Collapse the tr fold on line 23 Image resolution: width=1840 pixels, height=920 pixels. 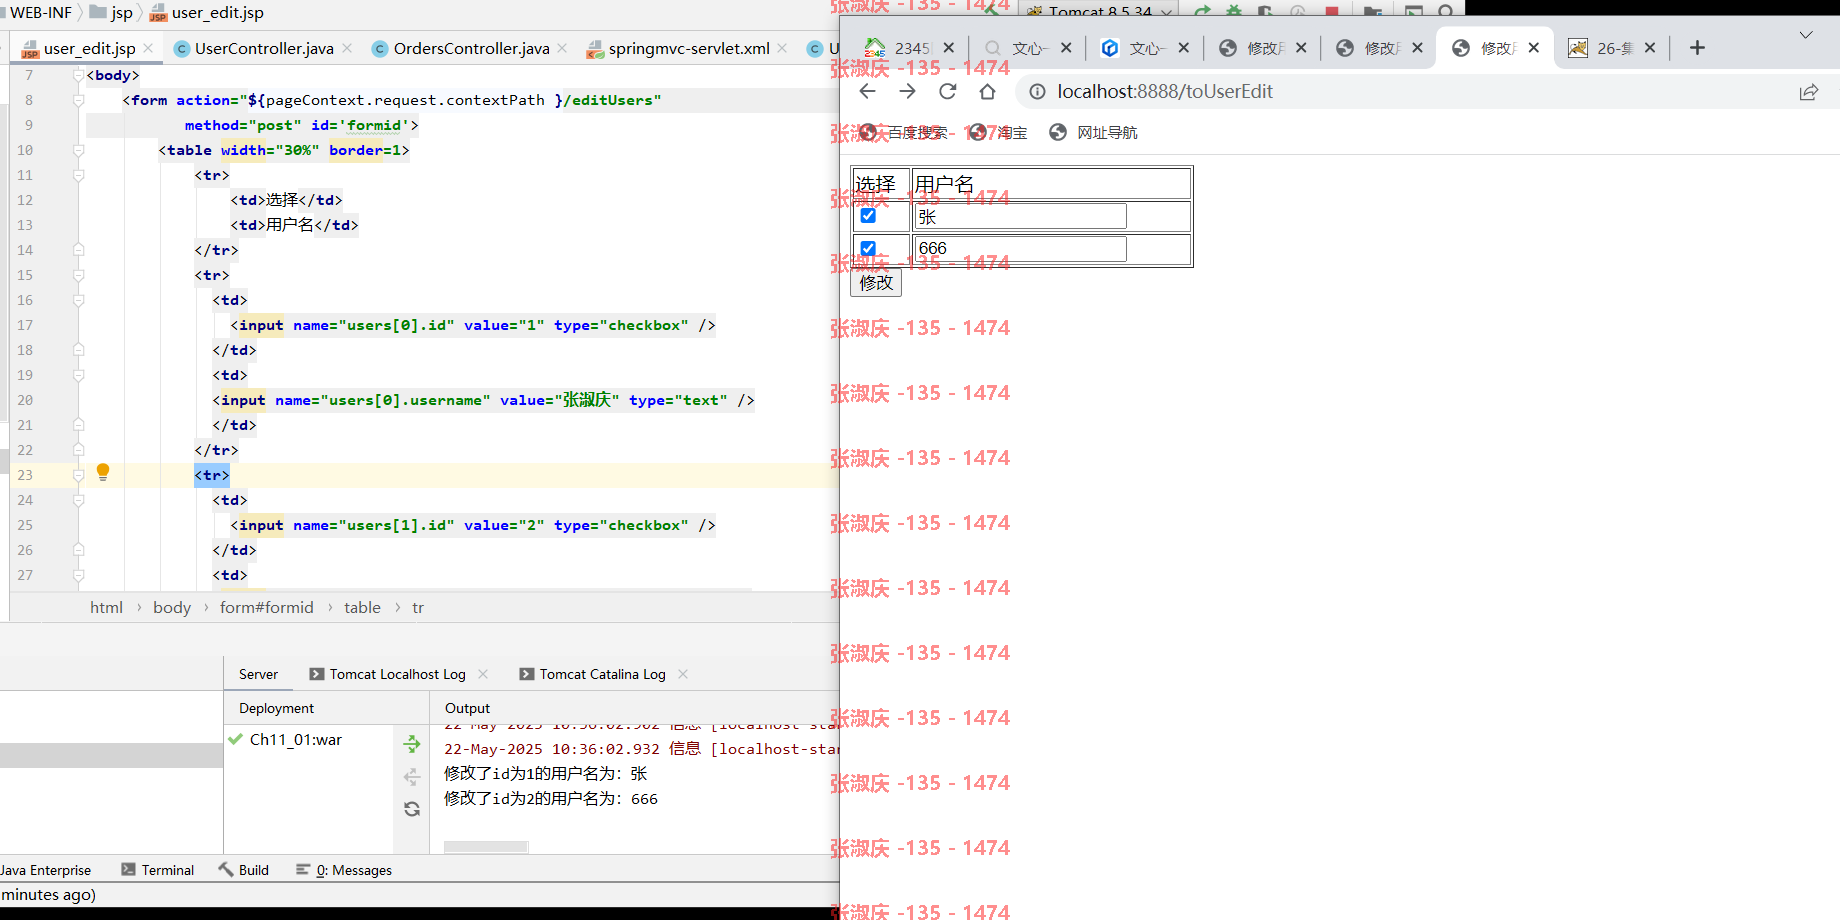coord(78,475)
